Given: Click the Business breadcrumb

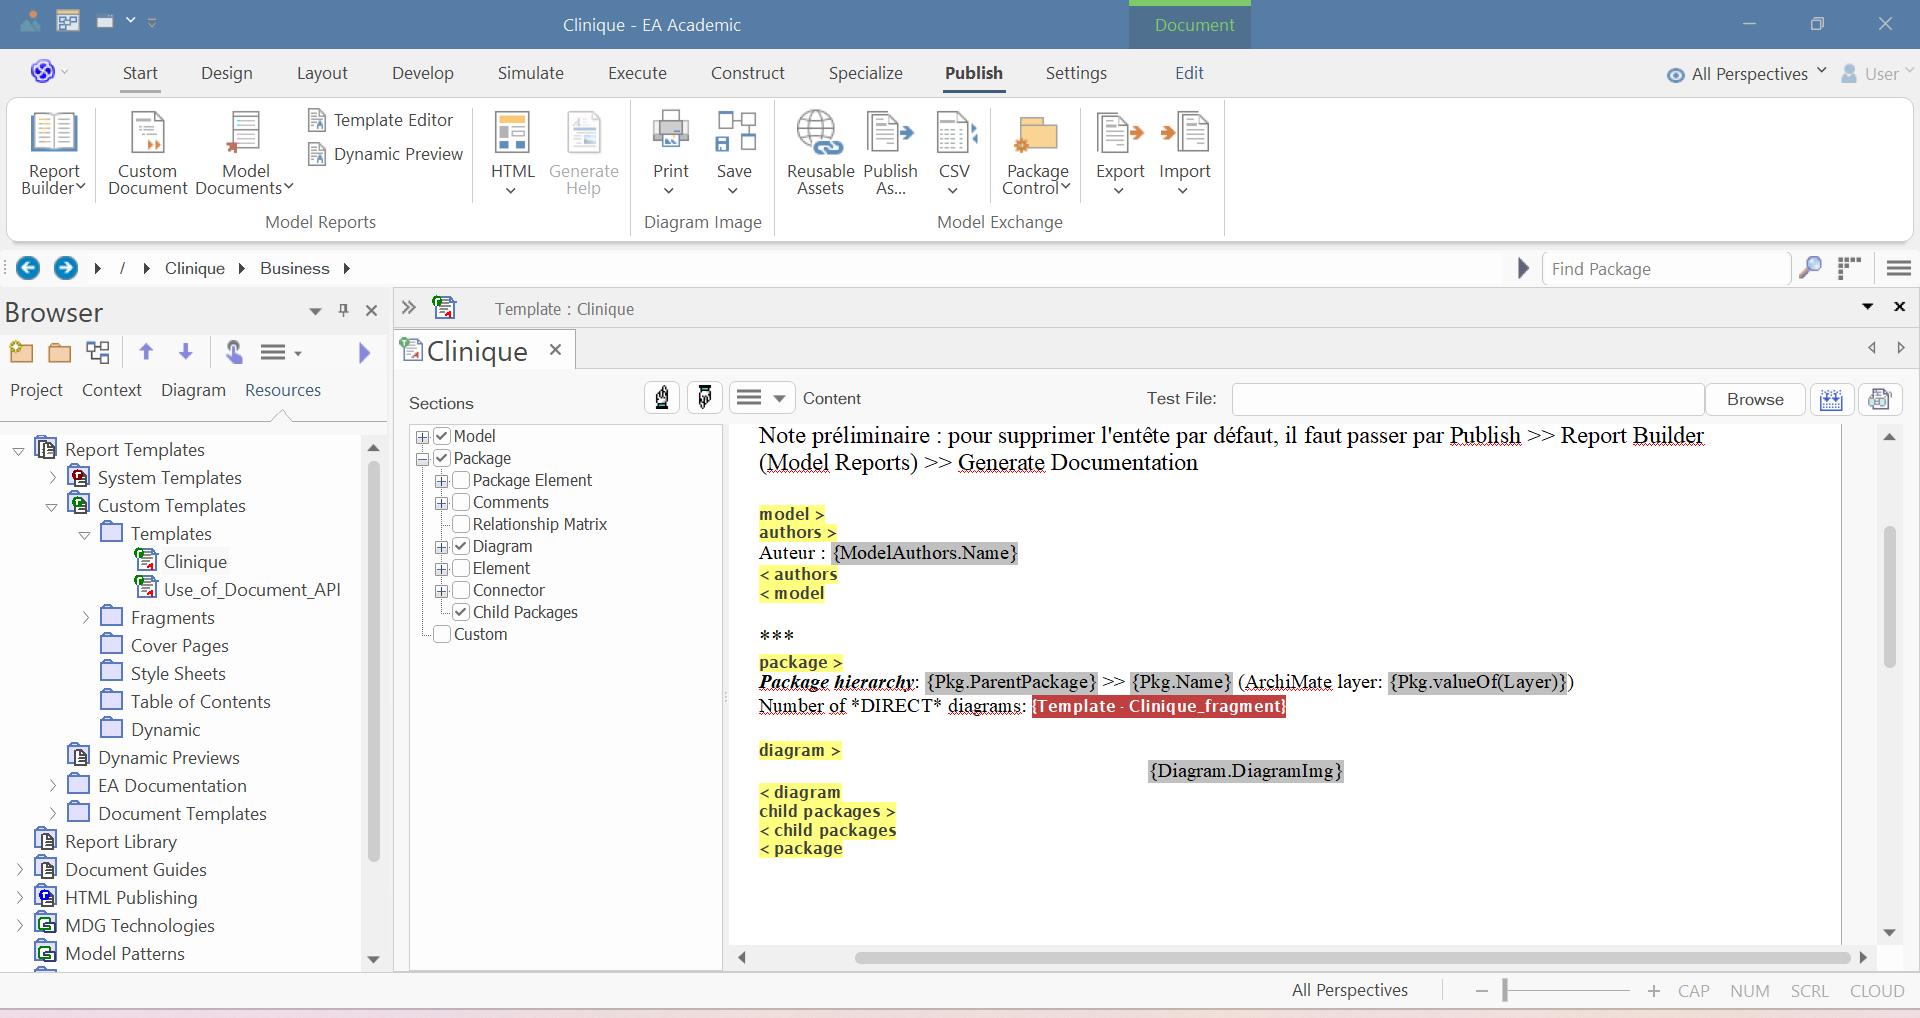Looking at the screenshot, I should tap(295, 268).
